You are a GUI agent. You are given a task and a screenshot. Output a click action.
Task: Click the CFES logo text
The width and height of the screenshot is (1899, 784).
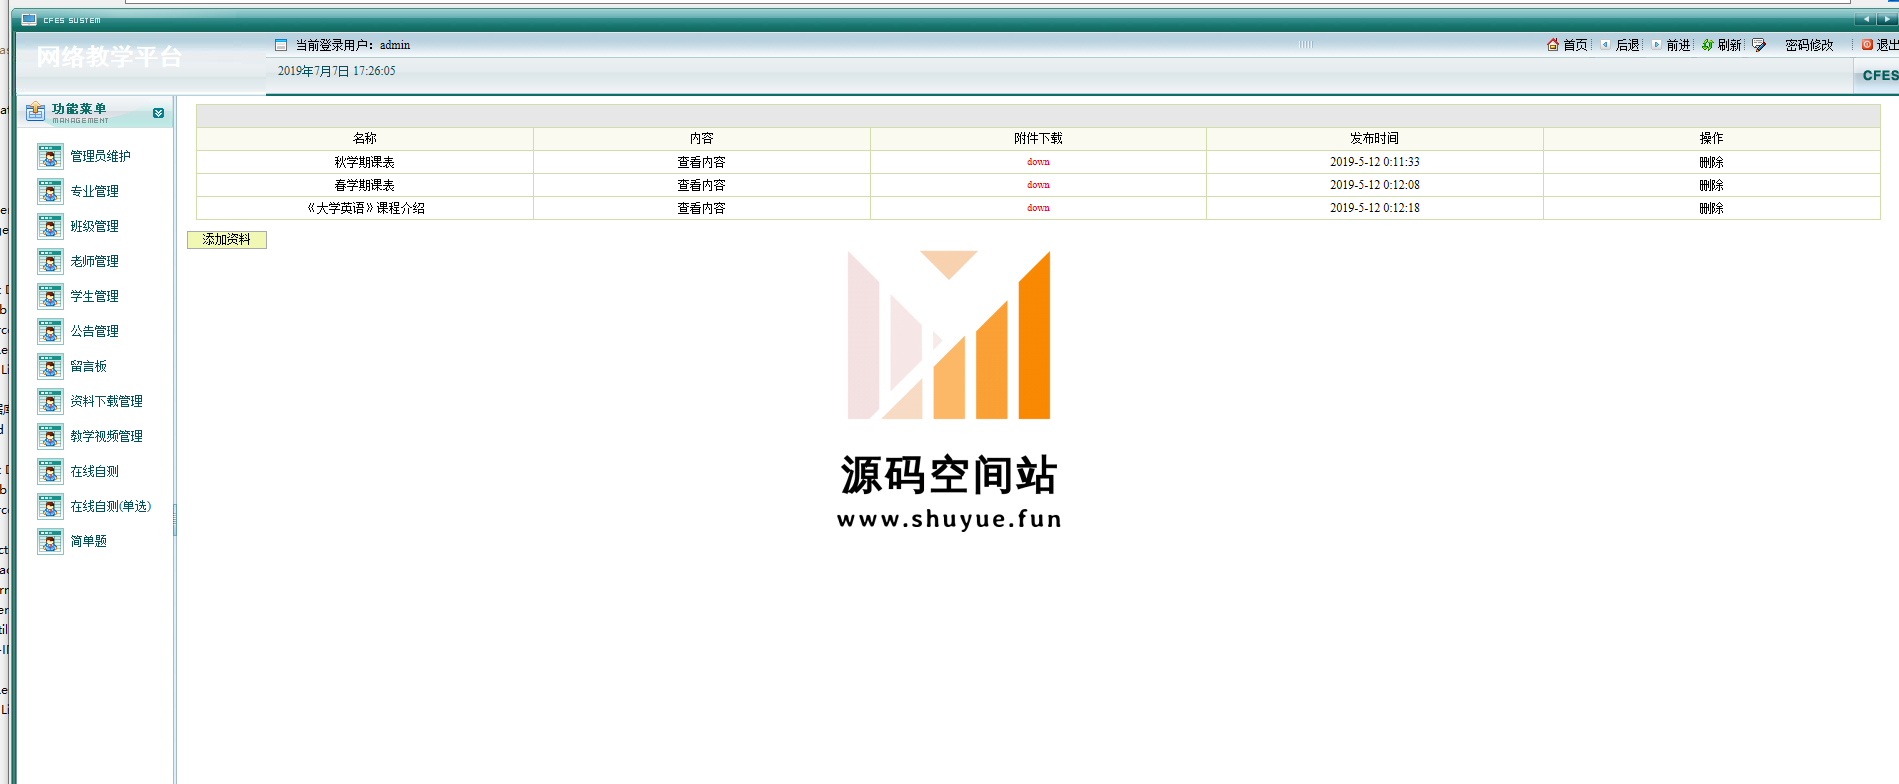coord(1880,75)
